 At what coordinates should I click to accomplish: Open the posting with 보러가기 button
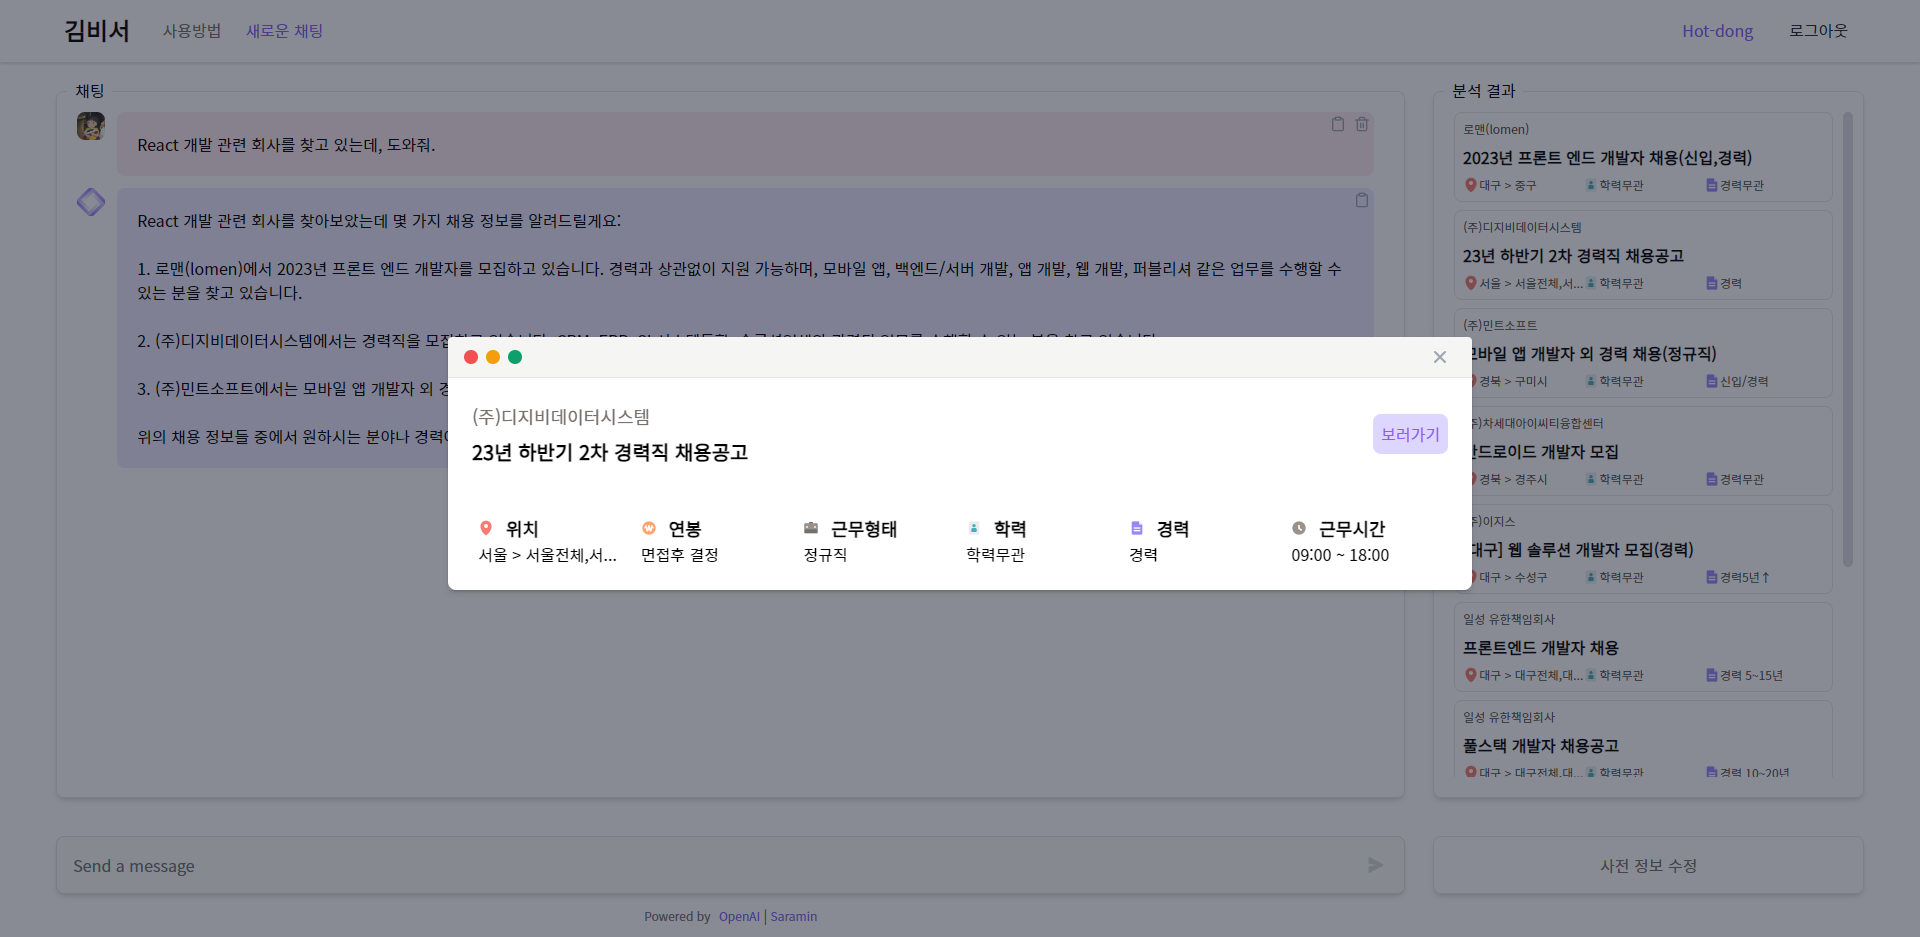pos(1410,434)
